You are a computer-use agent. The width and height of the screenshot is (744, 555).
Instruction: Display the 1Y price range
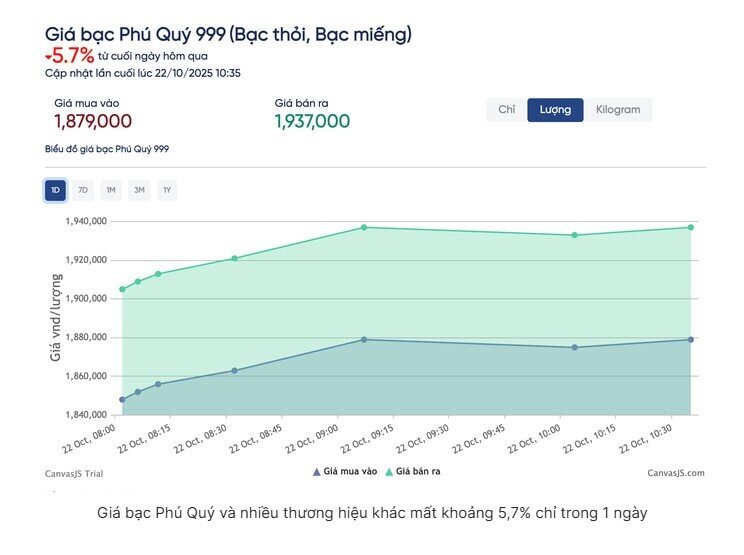tap(167, 190)
